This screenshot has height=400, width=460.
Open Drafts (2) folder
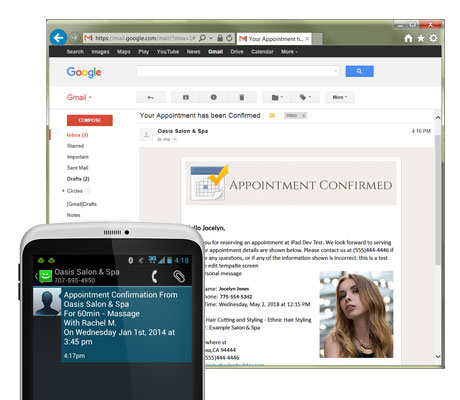(x=78, y=179)
